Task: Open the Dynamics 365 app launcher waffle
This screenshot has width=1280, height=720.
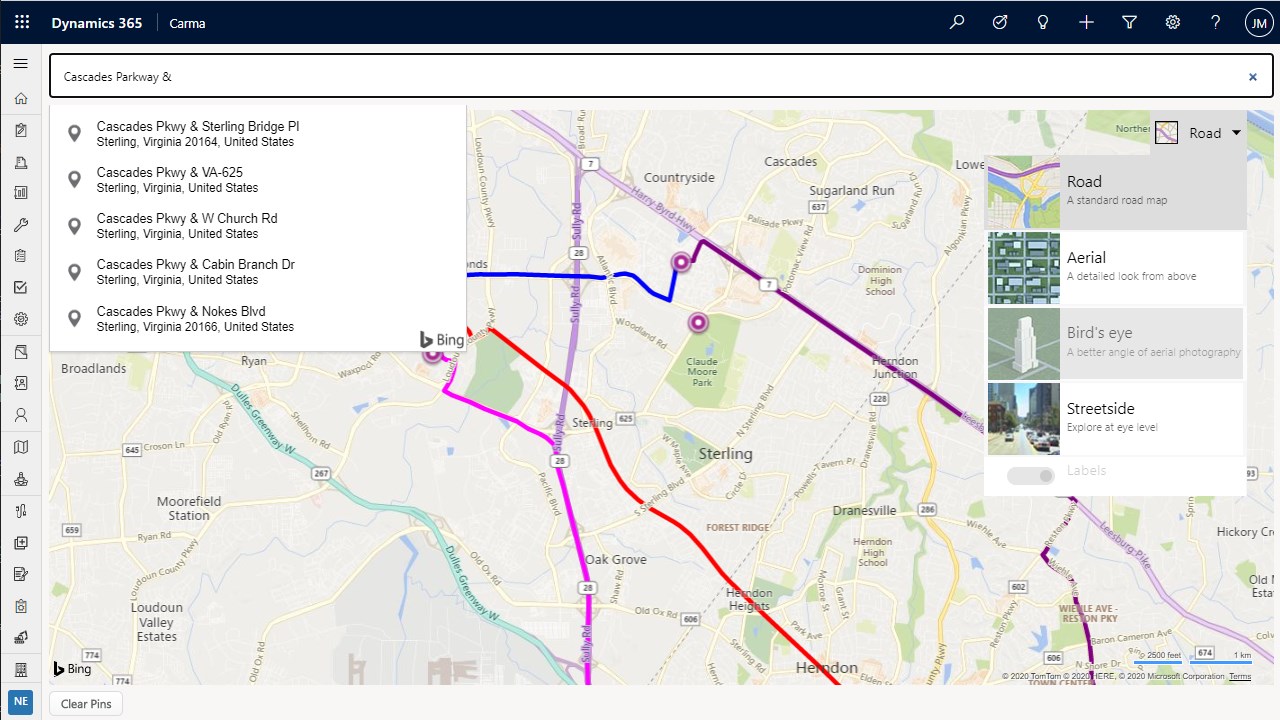Action: 22,22
